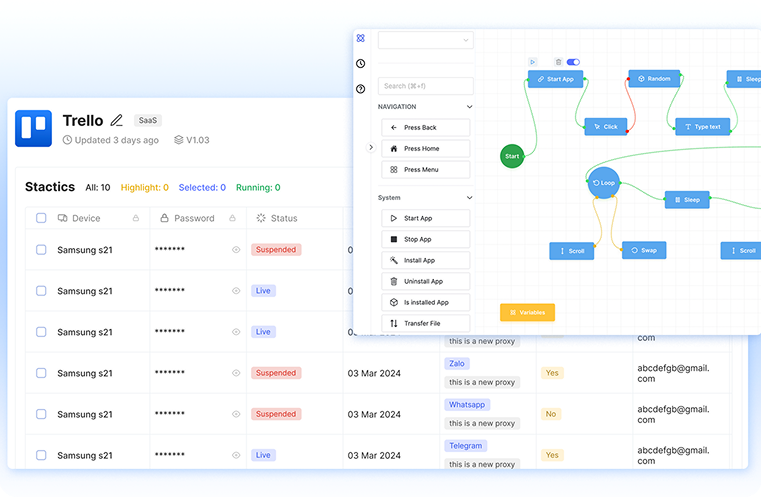Viewport: 761px width, 497px height.
Task: Filter by All: 10
Action: click(98, 187)
